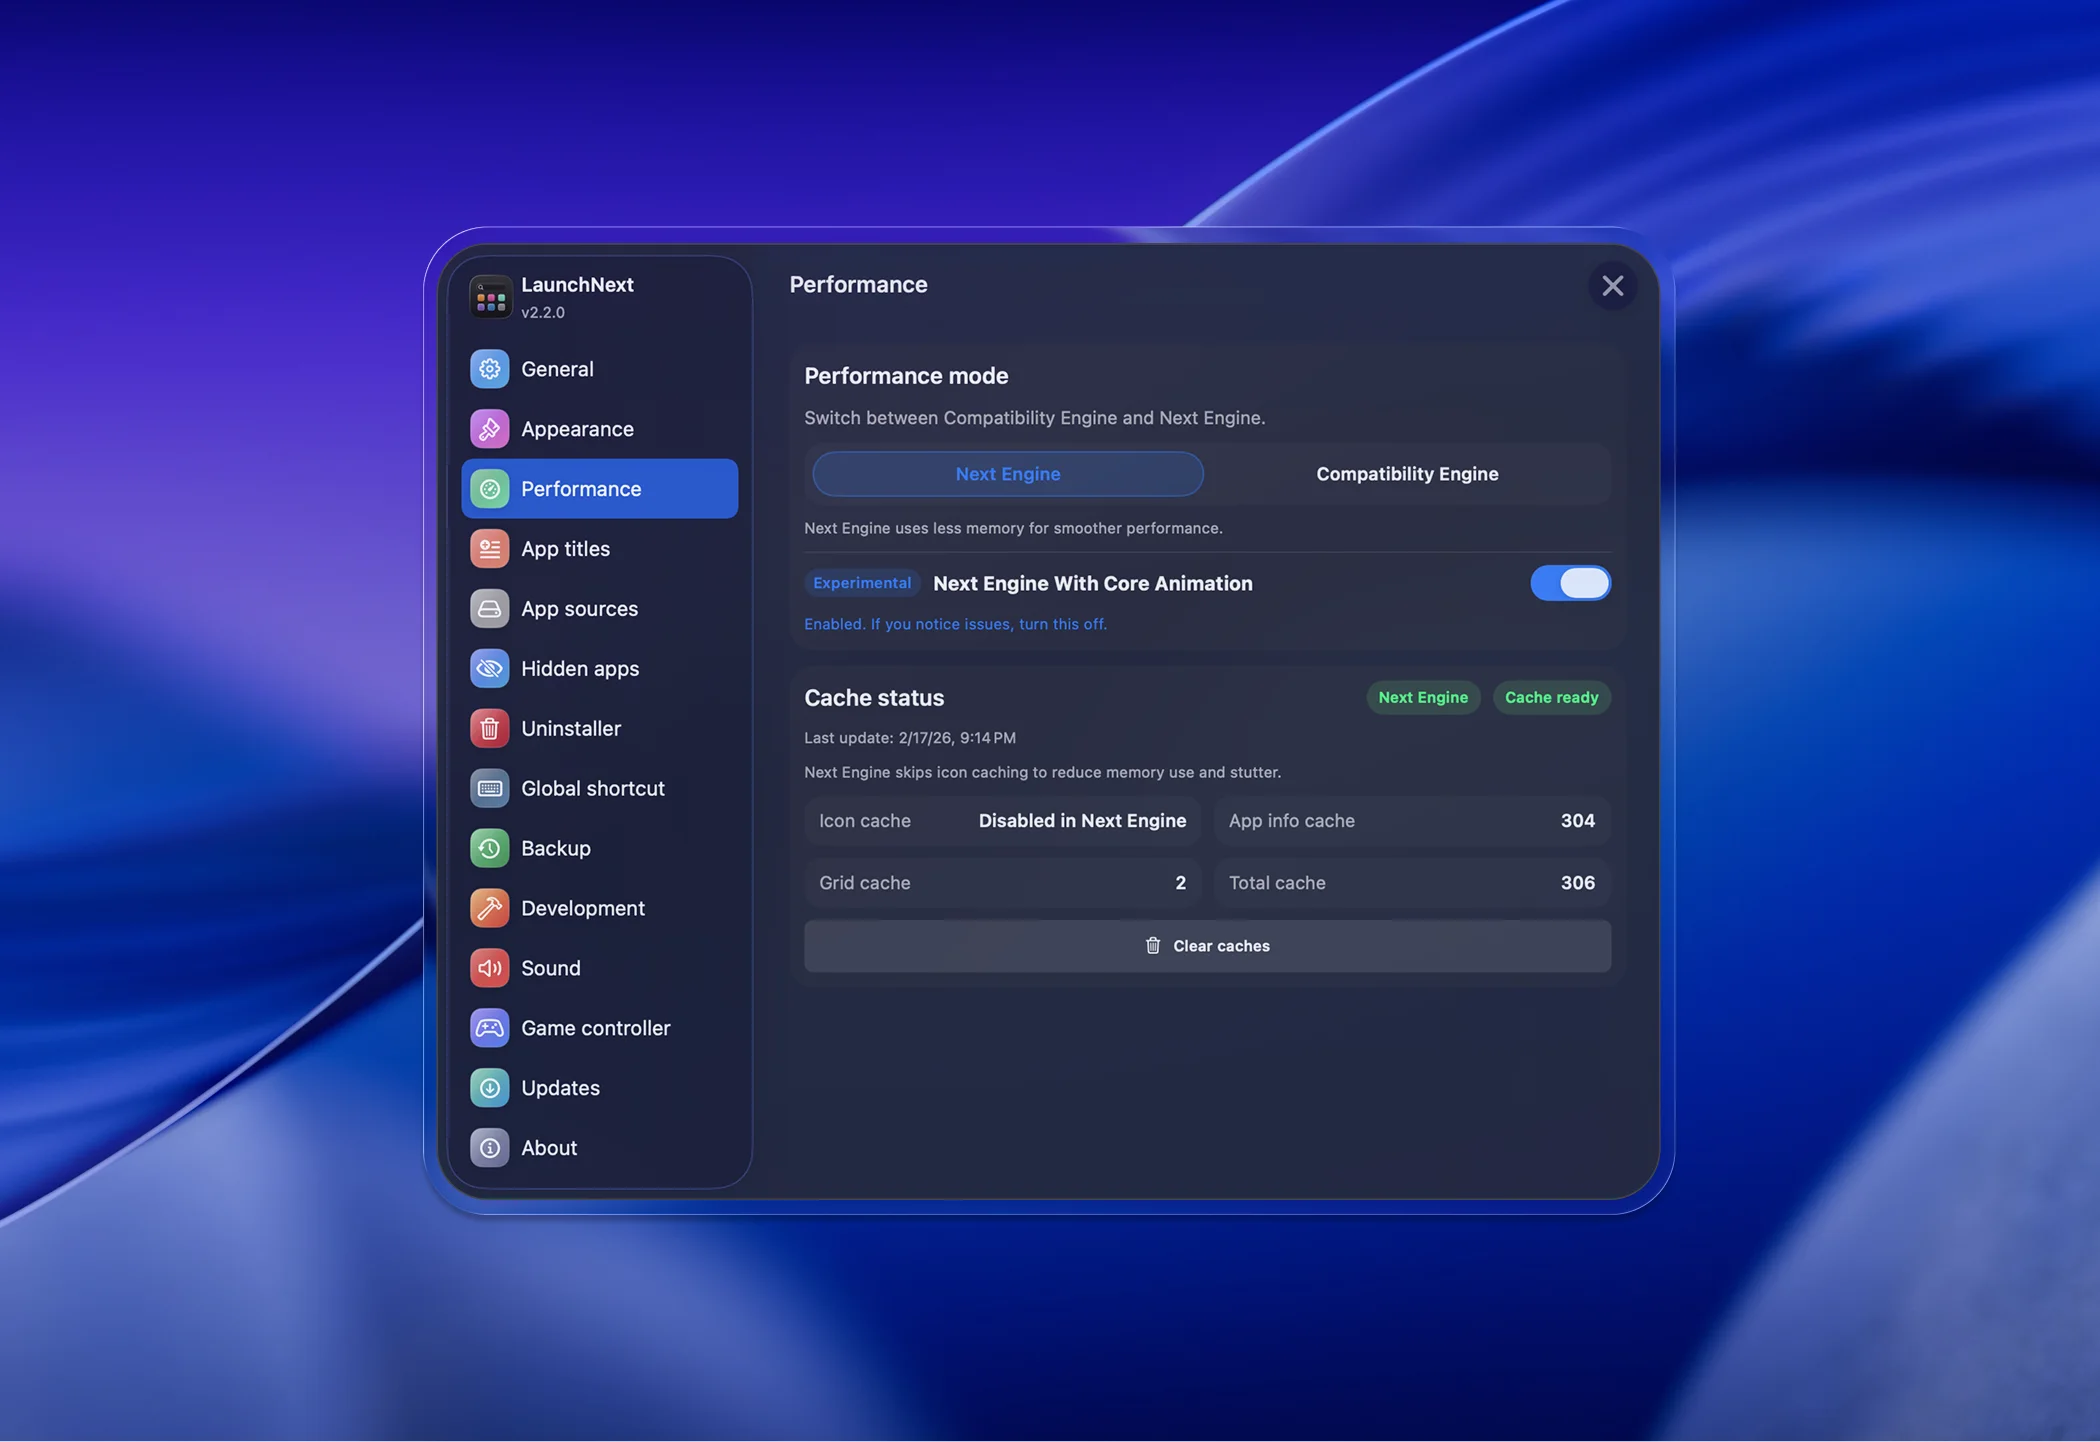Click the General gear icon
This screenshot has height=1442, width=2100.
(489, 369)
